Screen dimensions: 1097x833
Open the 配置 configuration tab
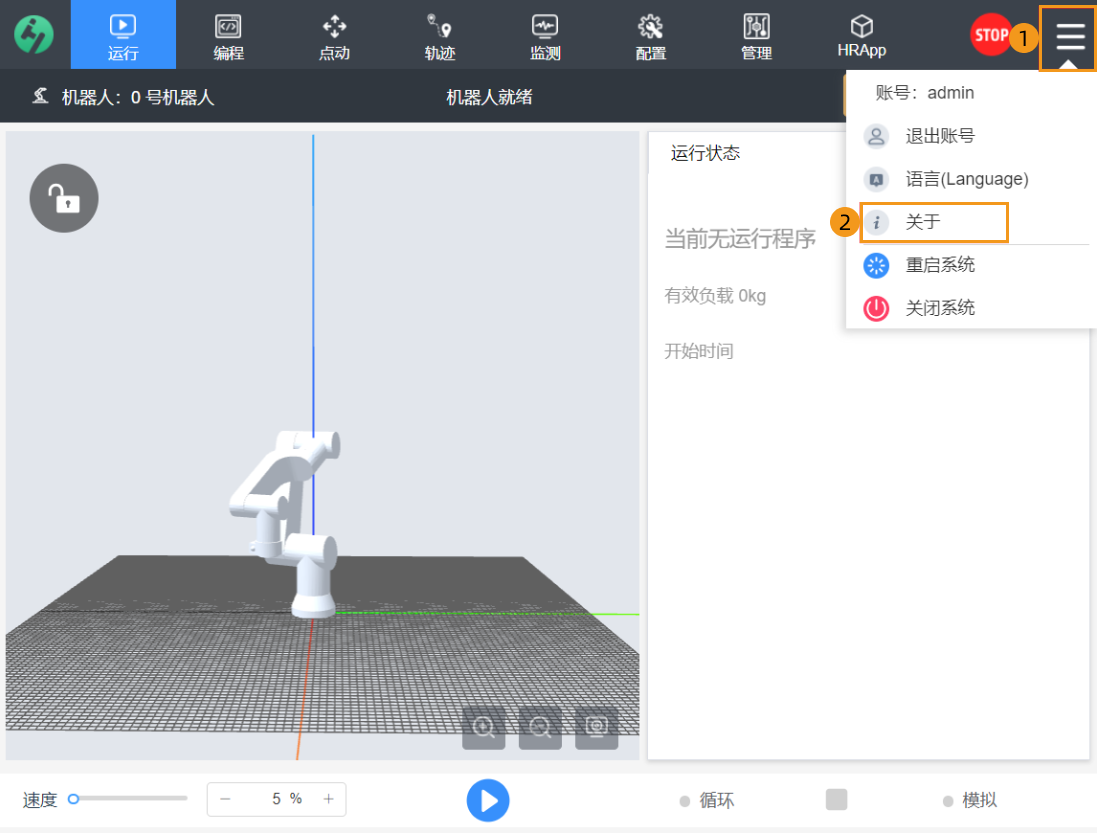pos(651,36)
